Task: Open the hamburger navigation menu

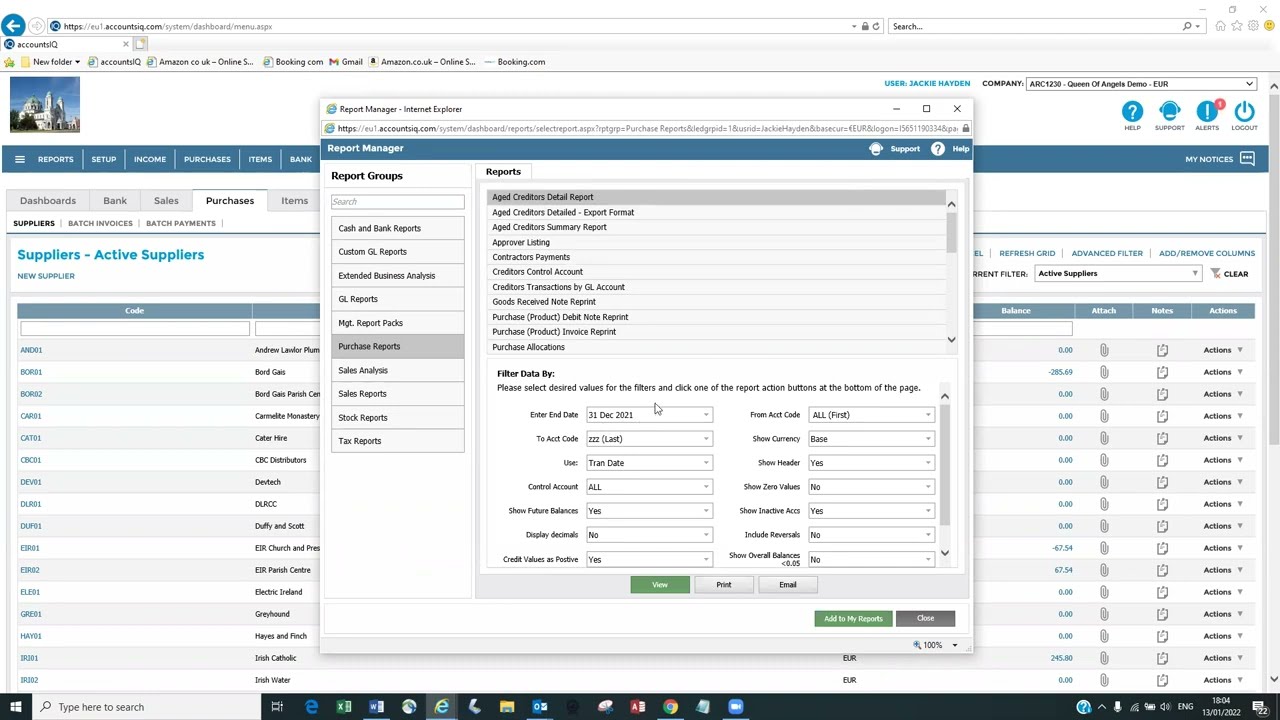Action: [x=19, y=158]
